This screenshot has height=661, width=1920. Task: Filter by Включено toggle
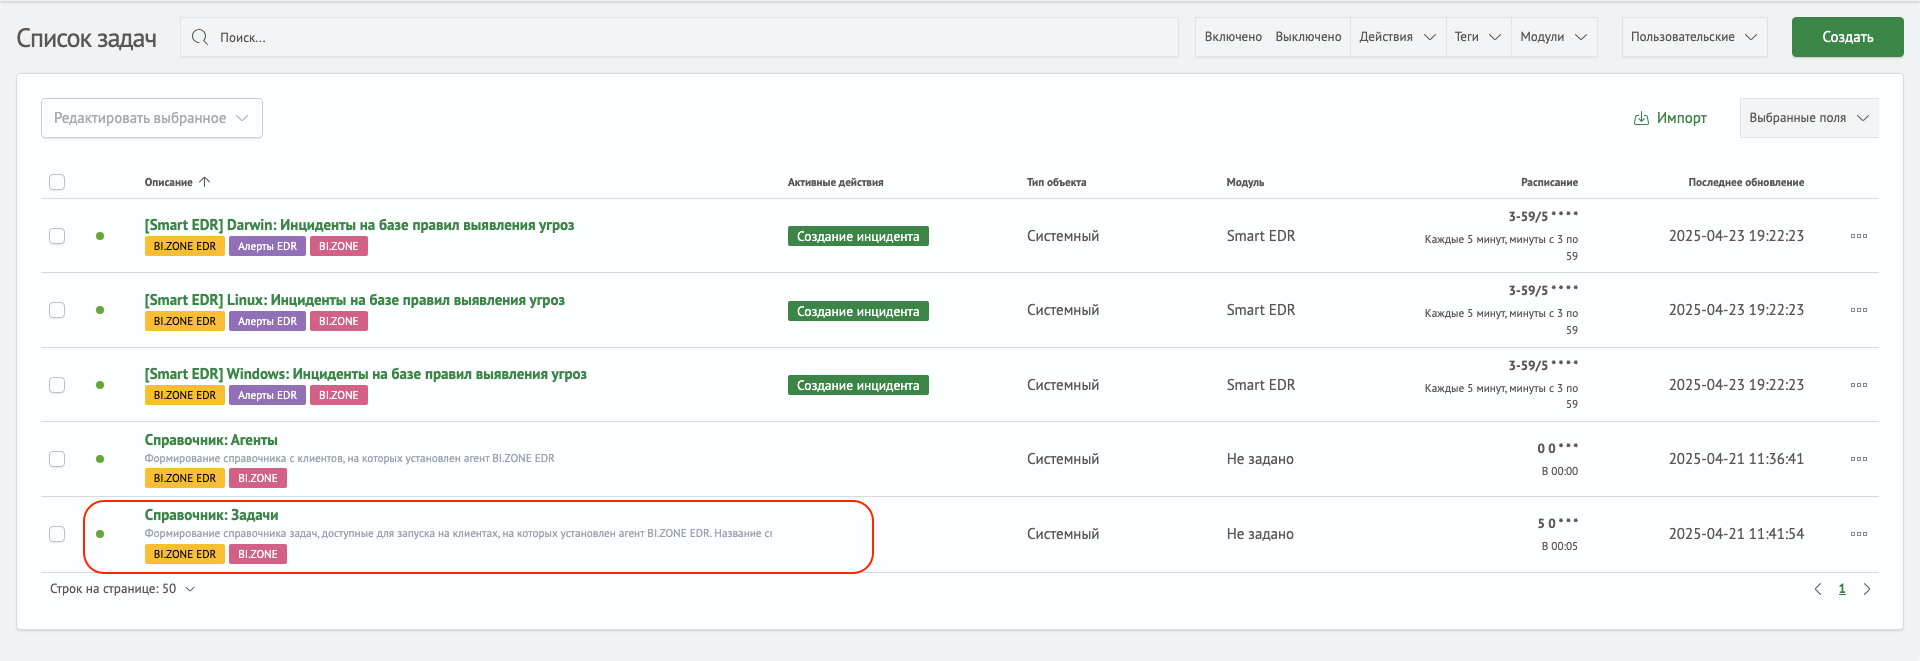click(x=1233, y=37)
